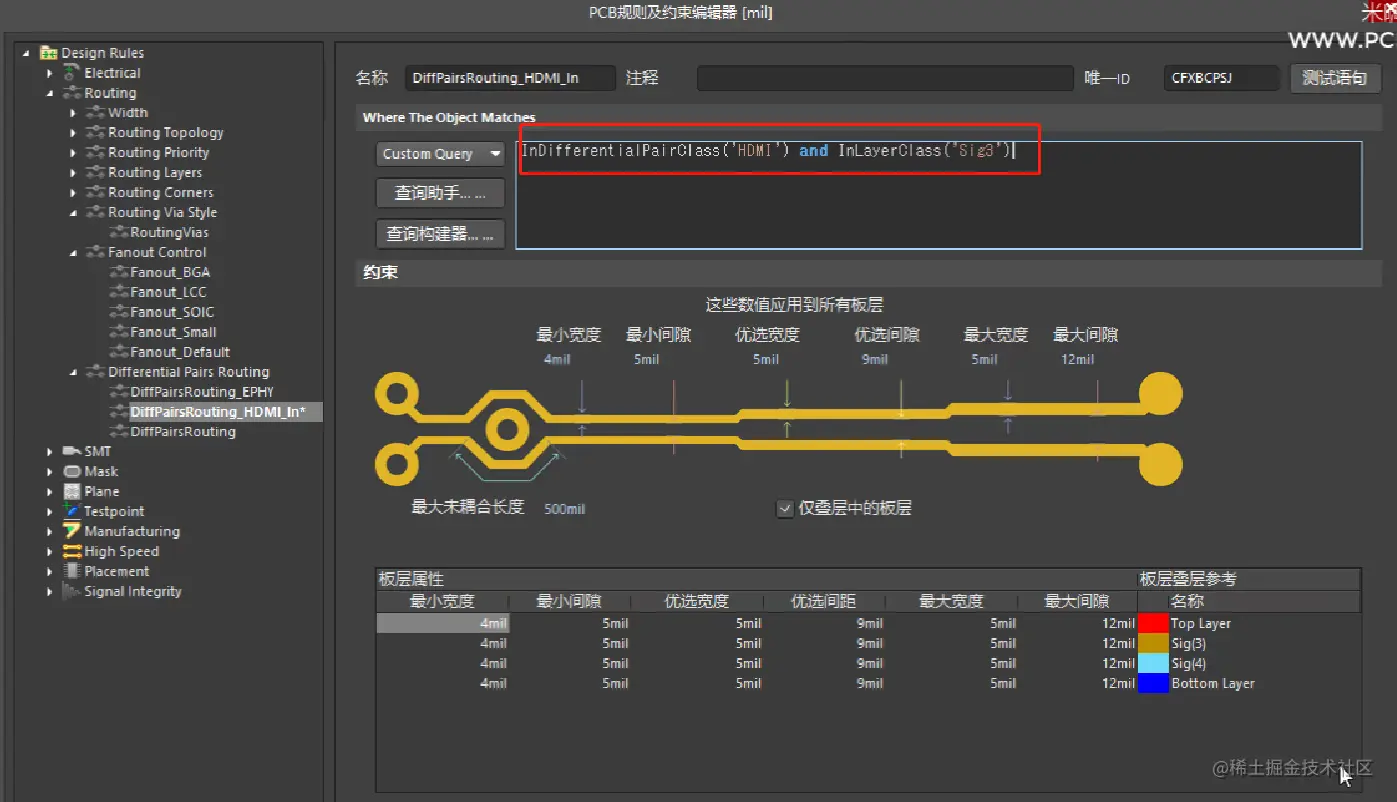Click the Design Rules folder icon
The width and height of the screenshot is (1397, 802).
[48, 53]
